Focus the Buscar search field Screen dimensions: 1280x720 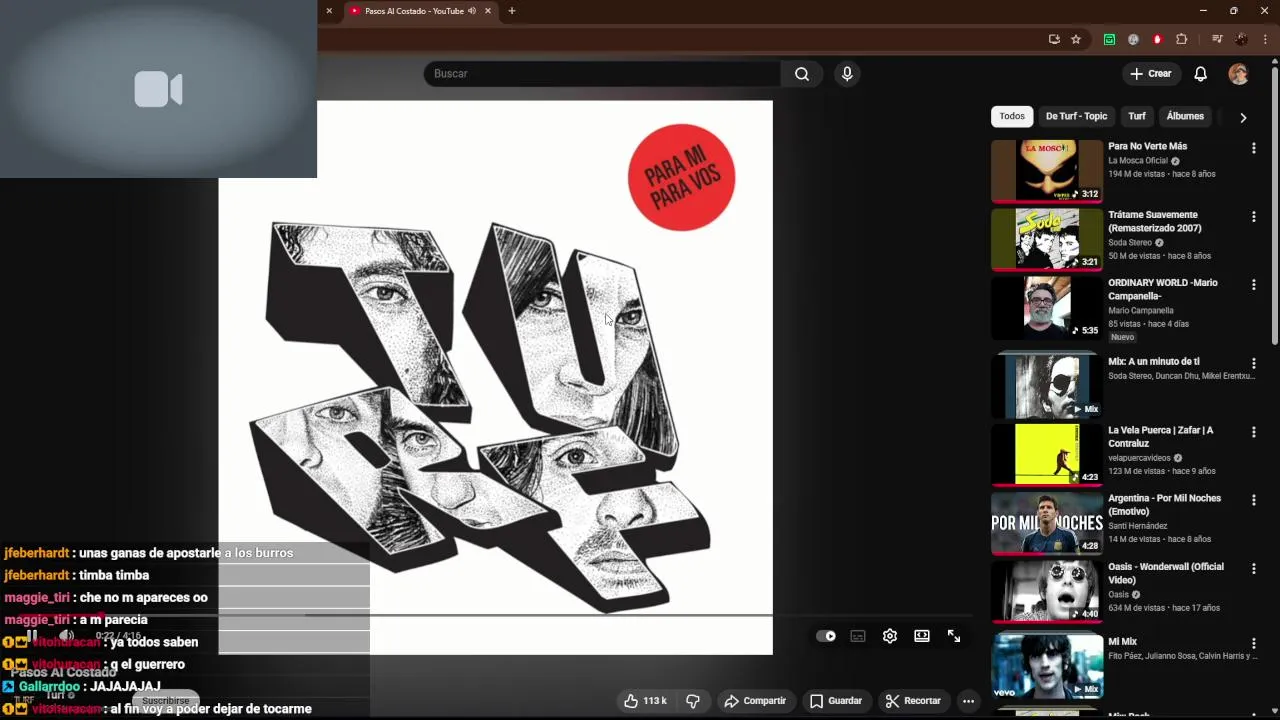603,74
